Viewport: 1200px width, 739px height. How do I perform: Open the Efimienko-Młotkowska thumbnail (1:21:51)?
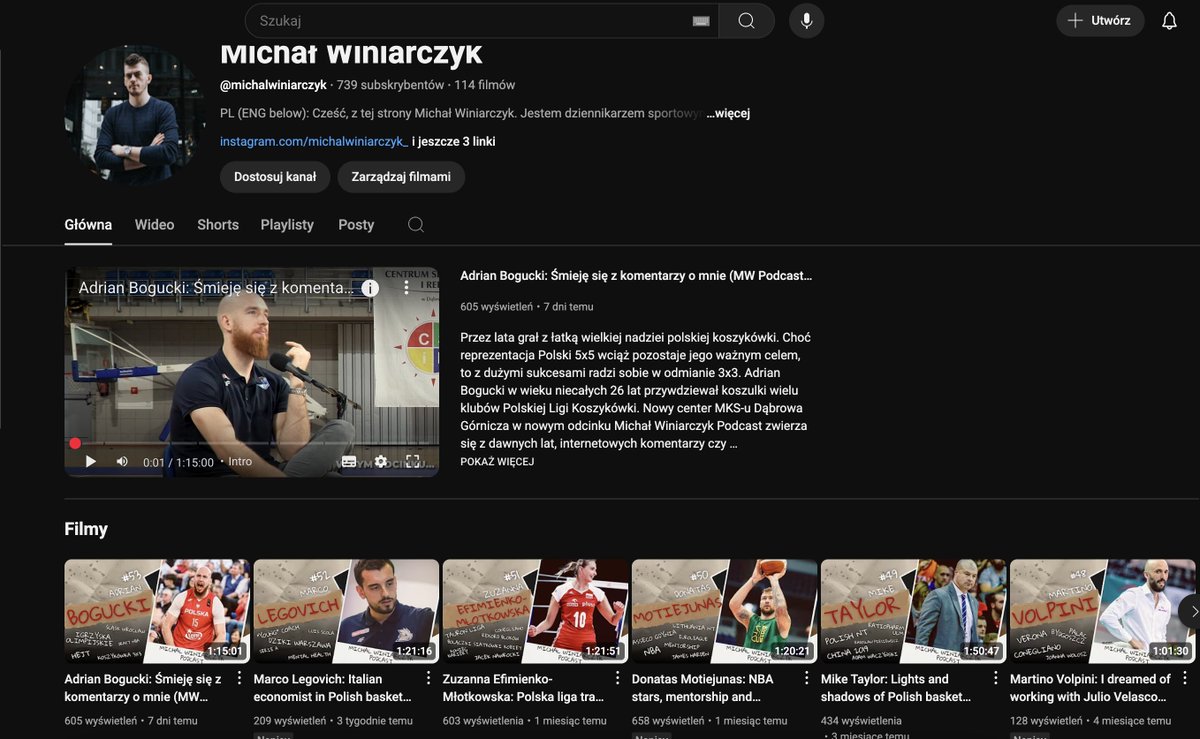536,611
